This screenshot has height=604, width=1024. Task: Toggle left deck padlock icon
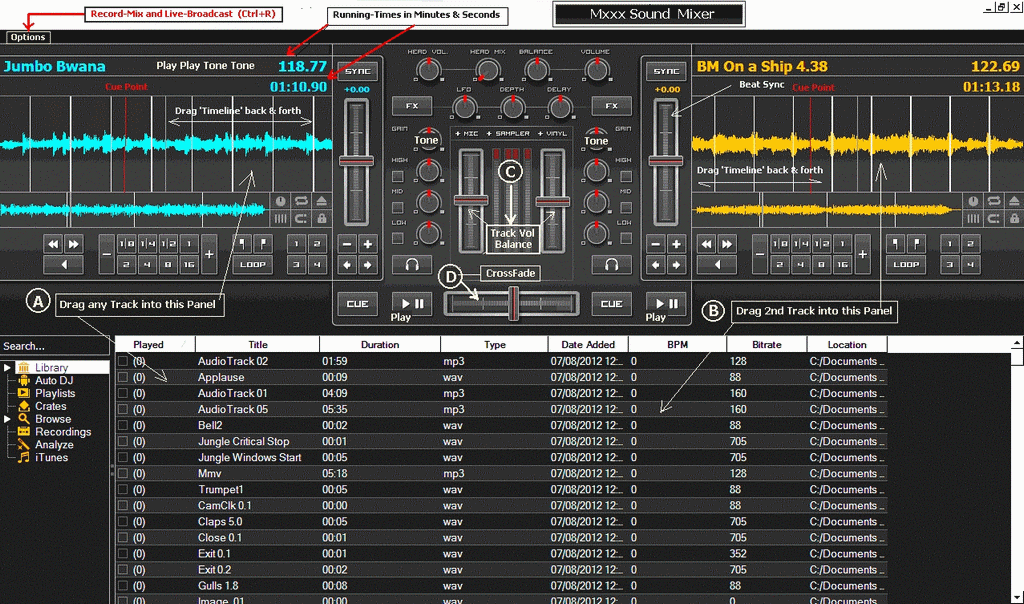[321, 219]
